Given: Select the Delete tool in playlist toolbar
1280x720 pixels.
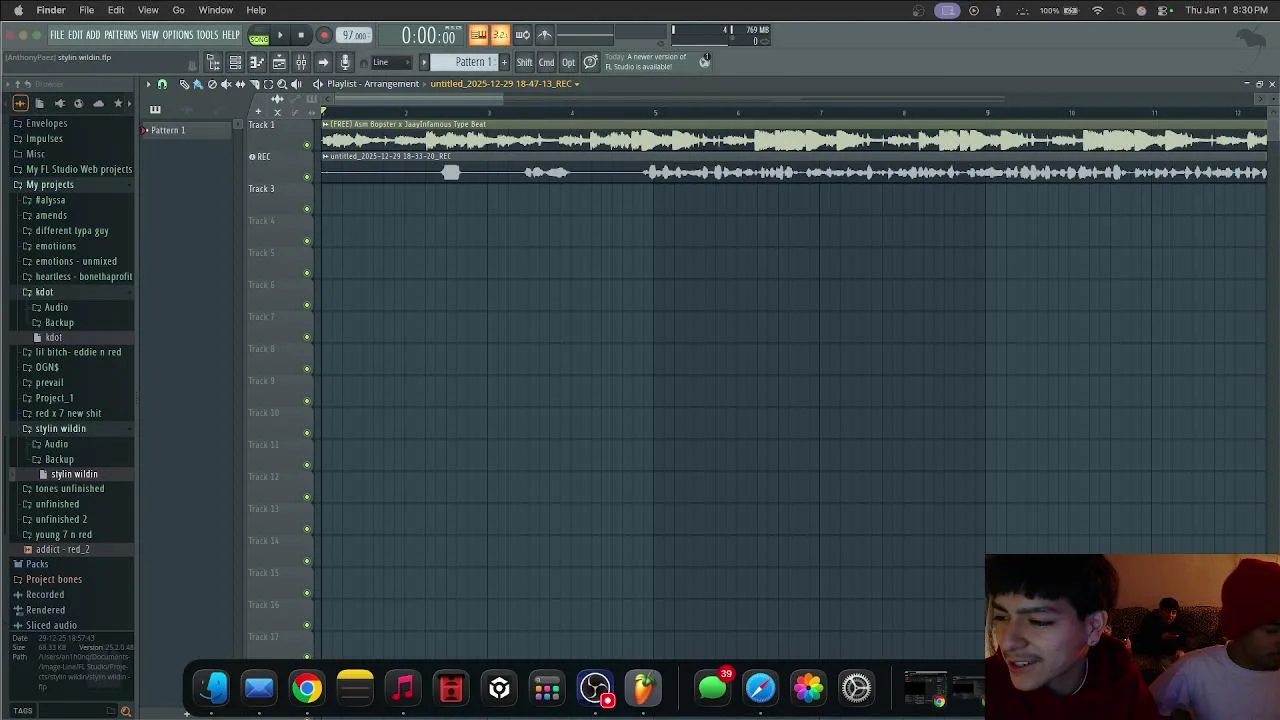Looking at the screenshot, I should click(212, 84).
